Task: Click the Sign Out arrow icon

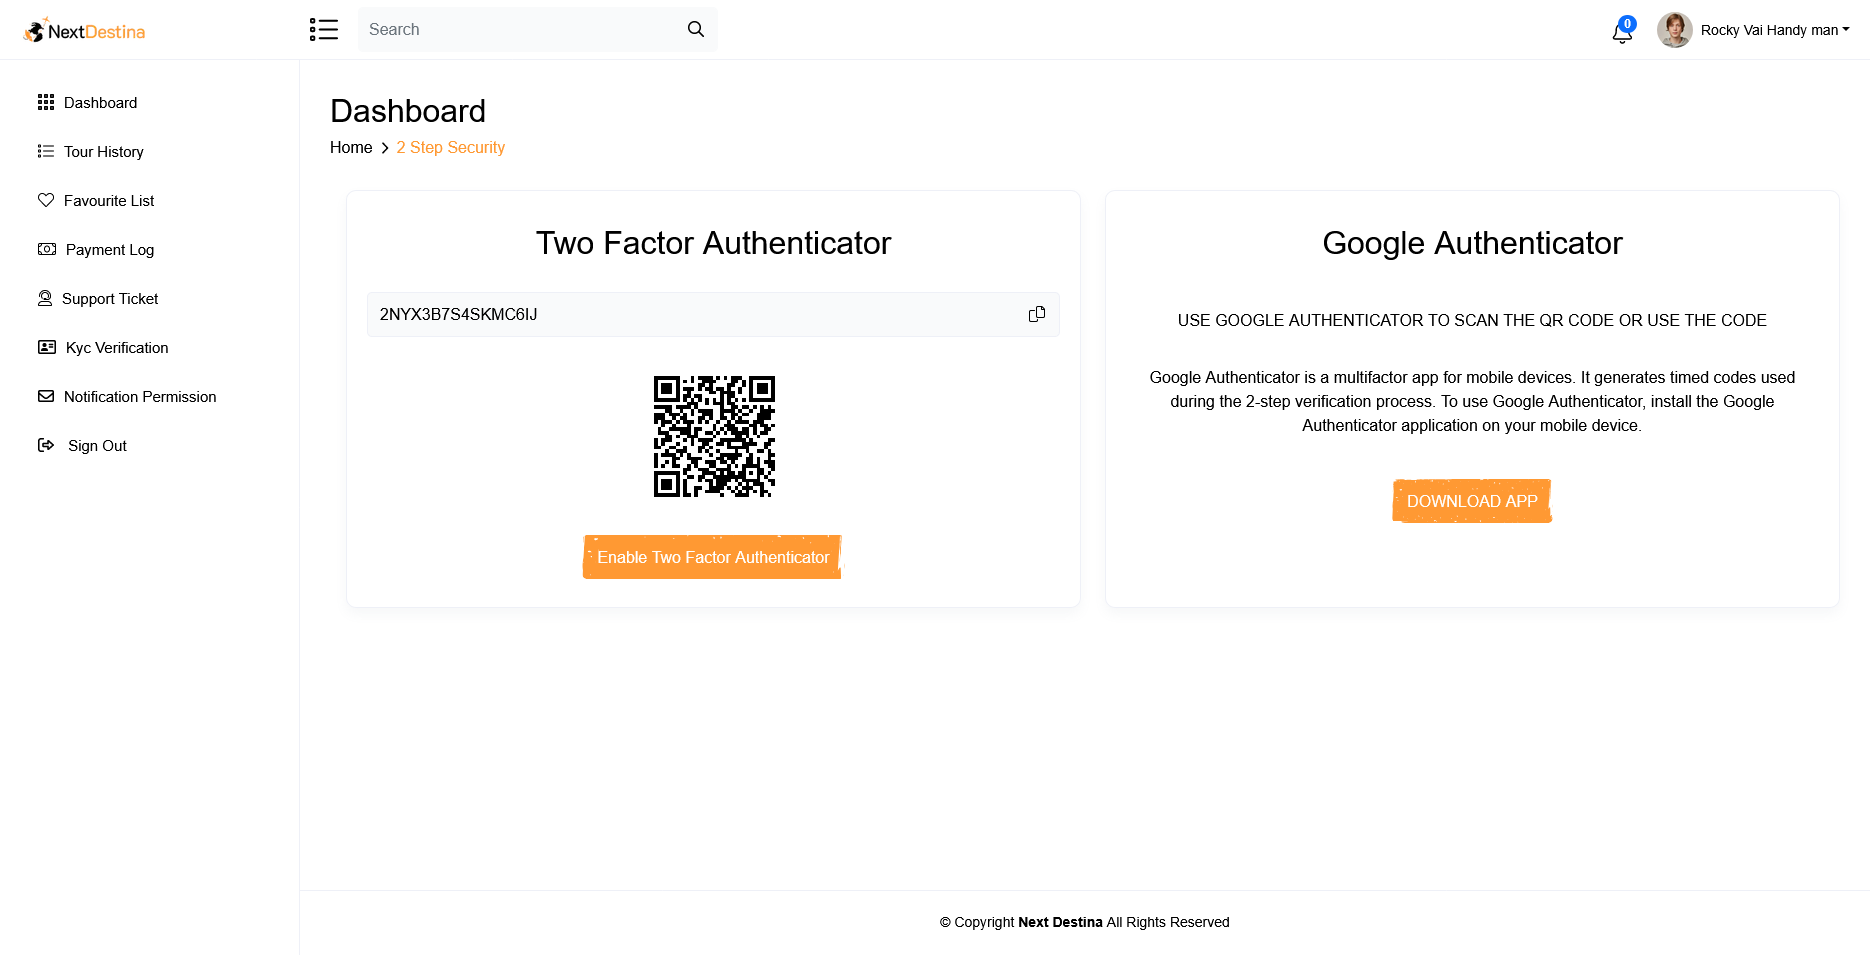Action: [46, 445]
